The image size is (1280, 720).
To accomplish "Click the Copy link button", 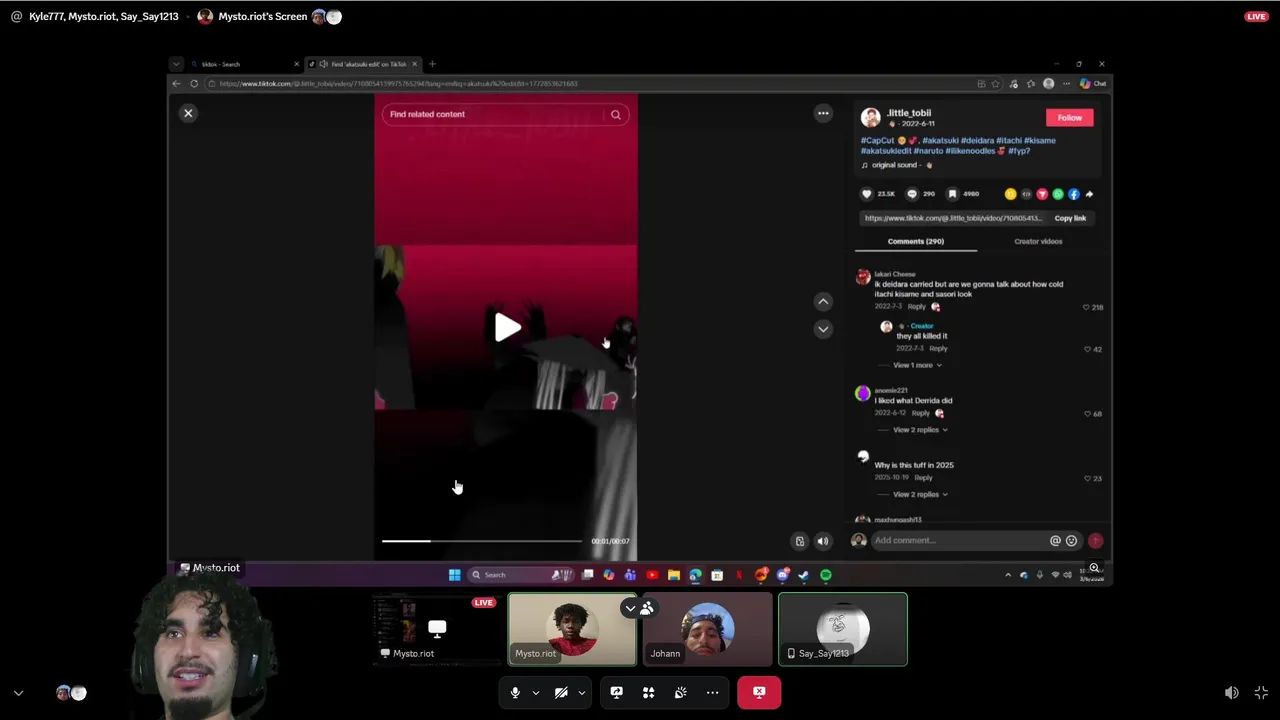I will pyautogui.click(x=1070, y=218).
